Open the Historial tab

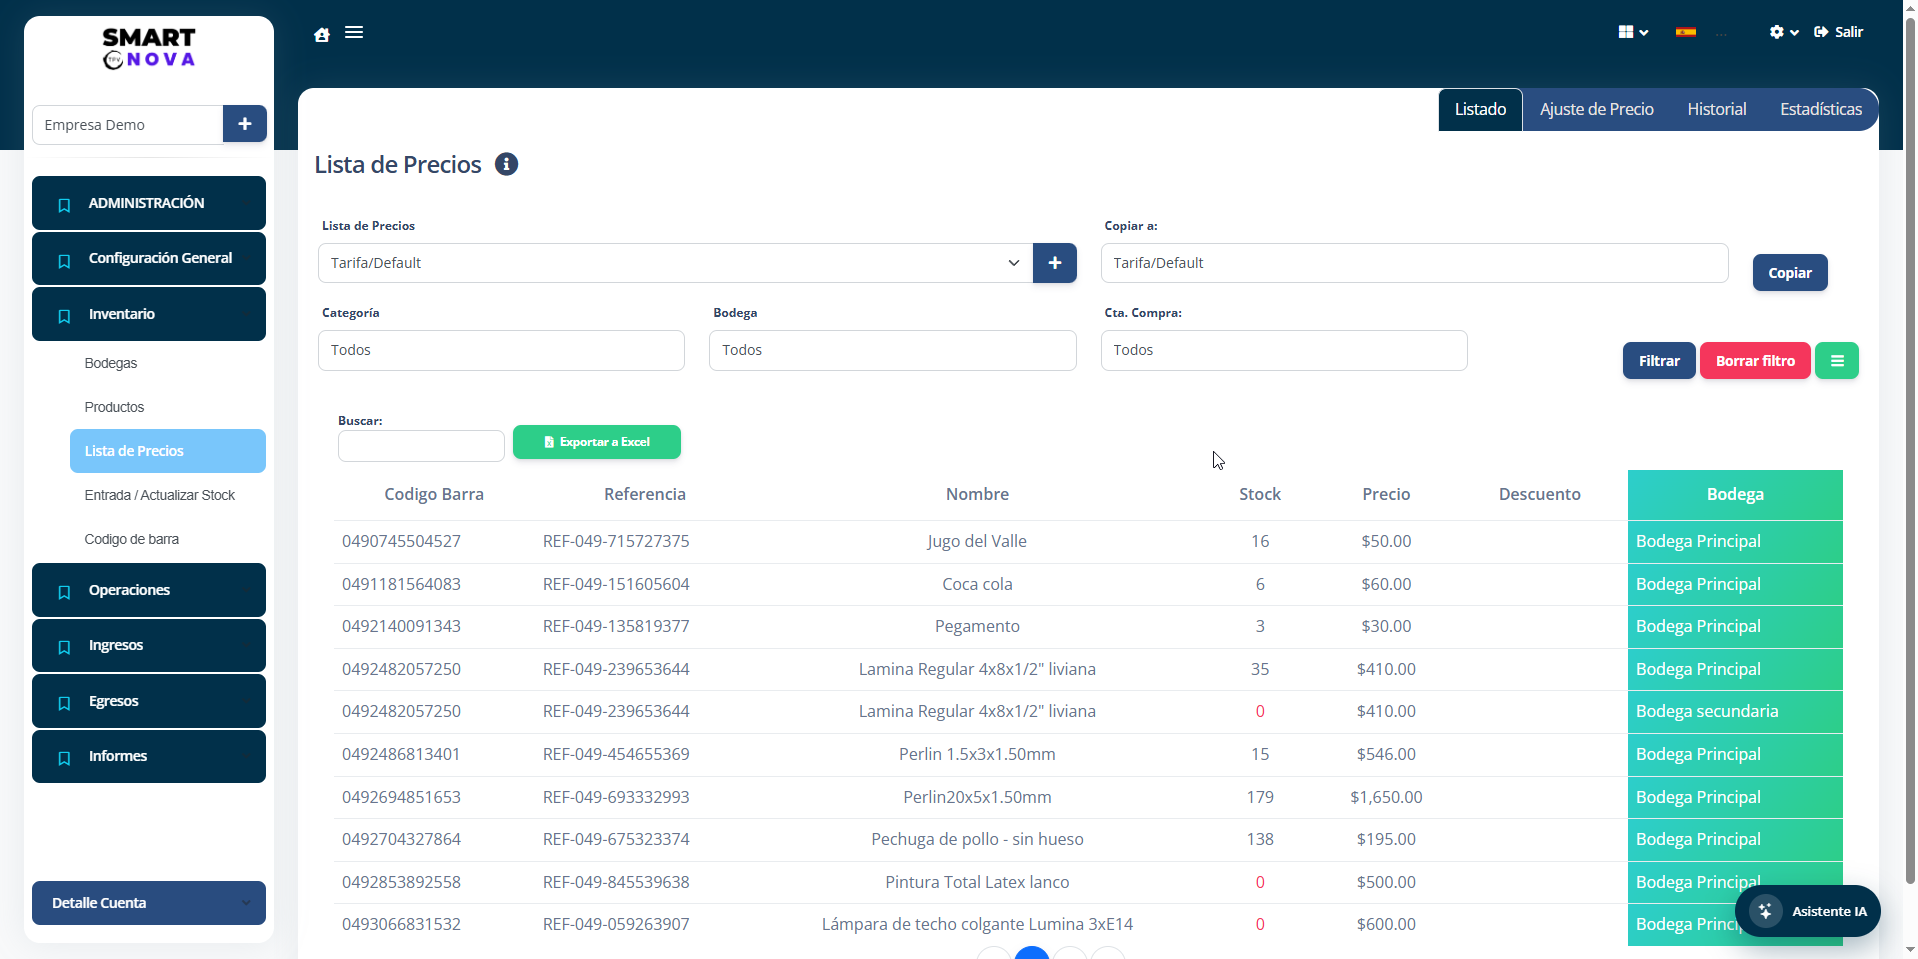(x=1716, y=109)
